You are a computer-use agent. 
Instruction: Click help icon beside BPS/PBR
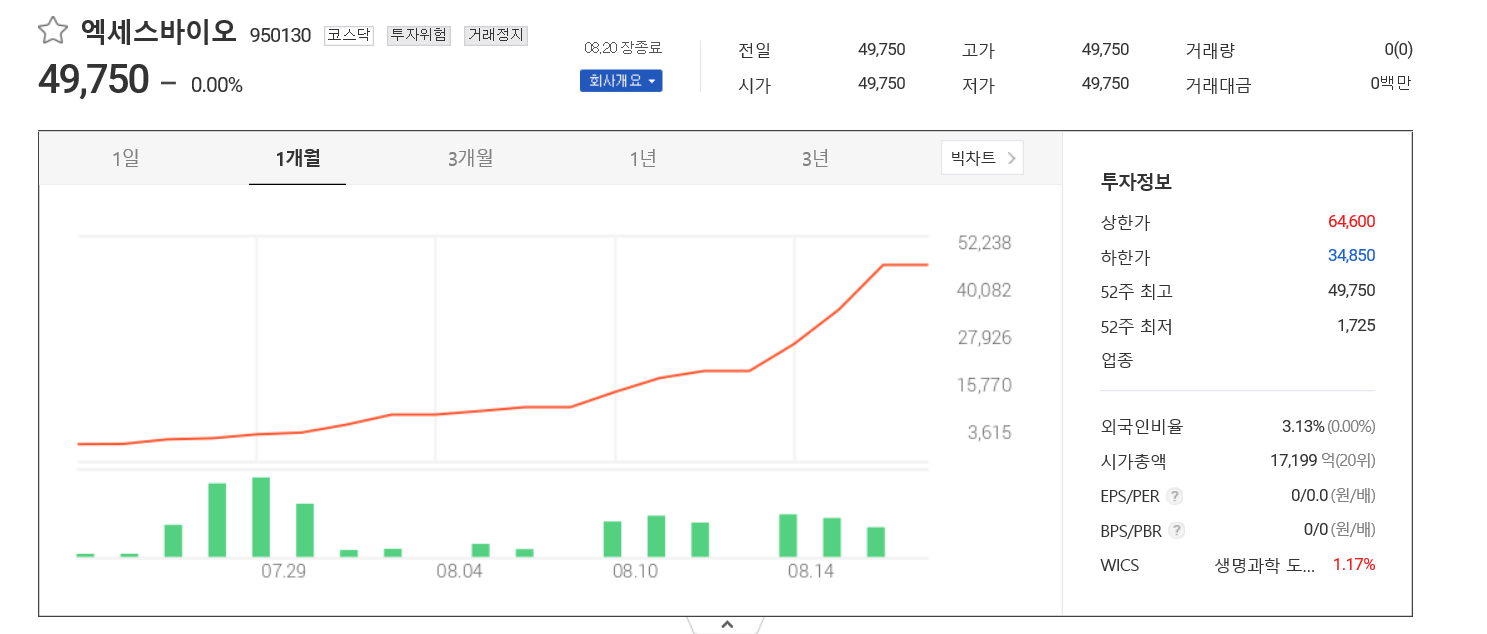1177,530
